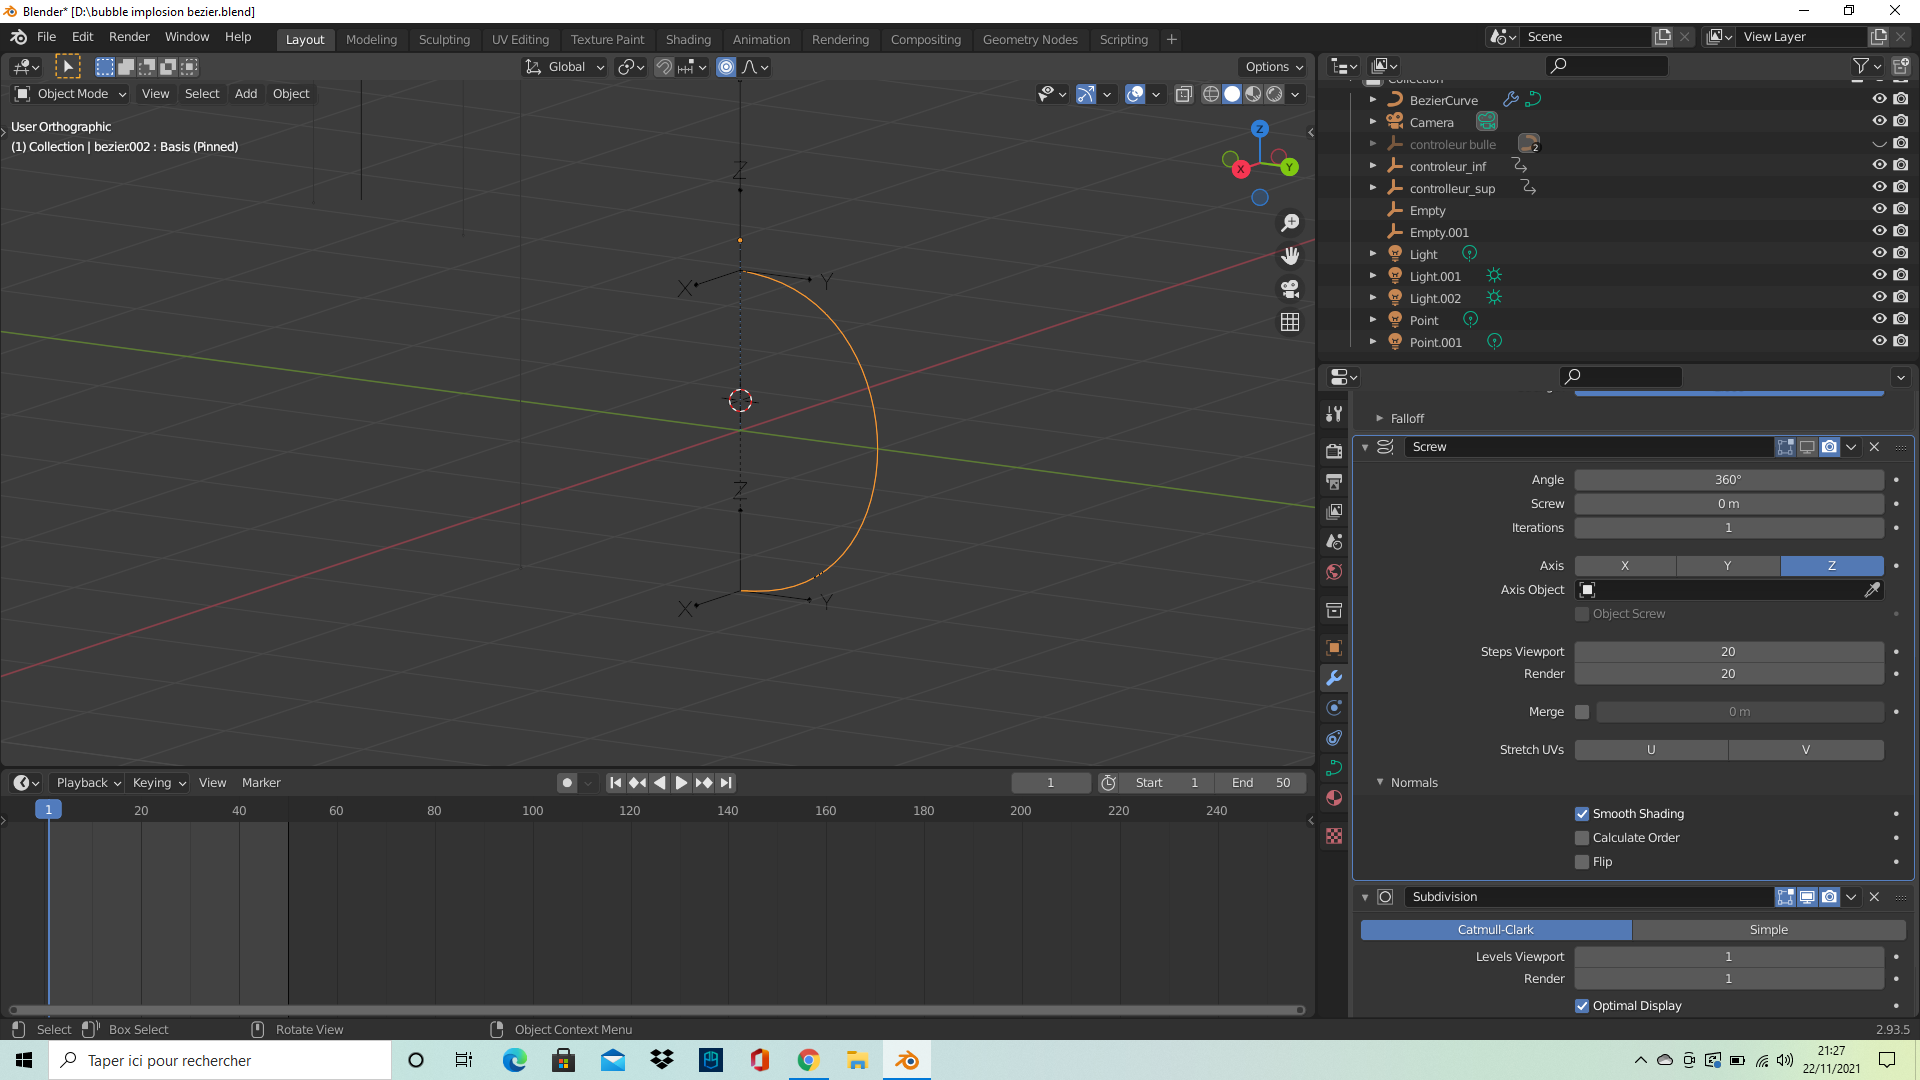Select the wrench tool icon in sidebar
The image size is (1920, 1080).
pyautogui.click(x=1335, y=678)
